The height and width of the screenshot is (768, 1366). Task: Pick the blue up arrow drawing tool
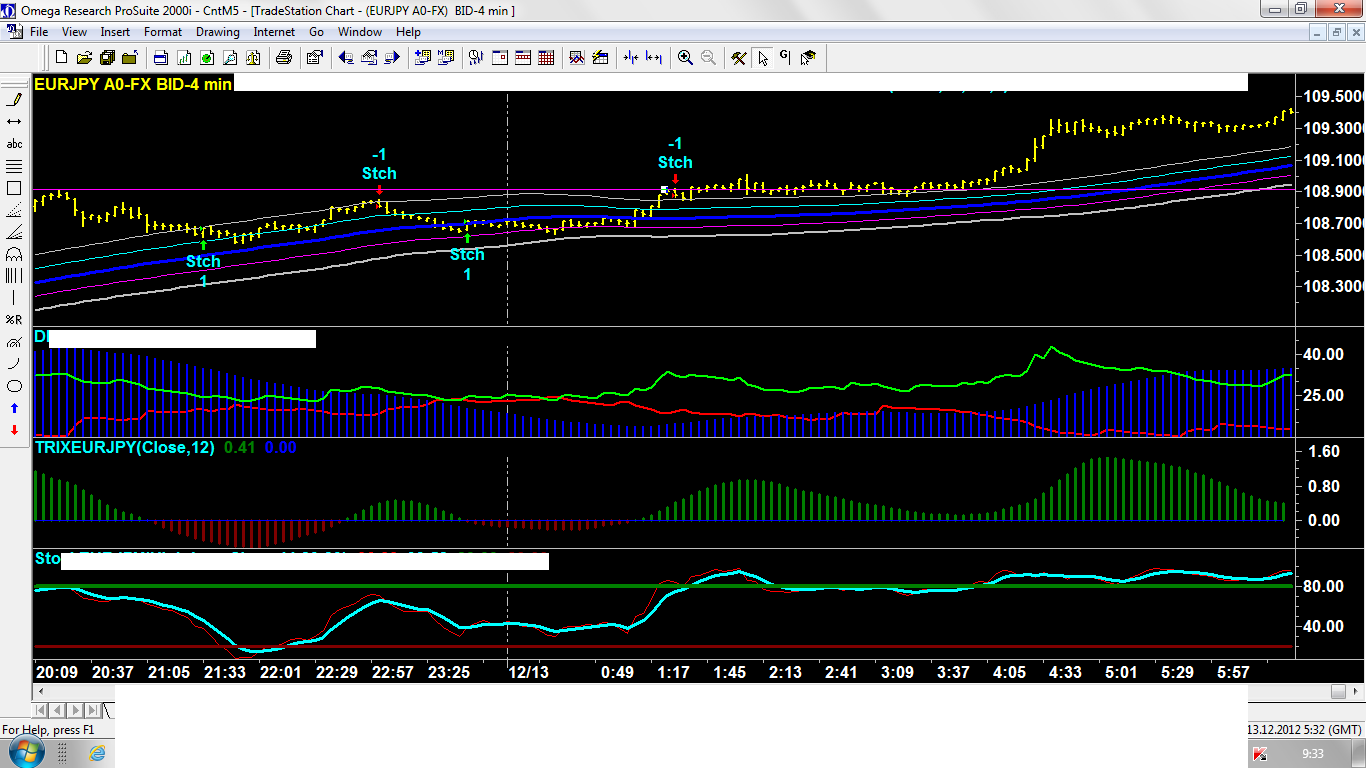click(14, 408)
